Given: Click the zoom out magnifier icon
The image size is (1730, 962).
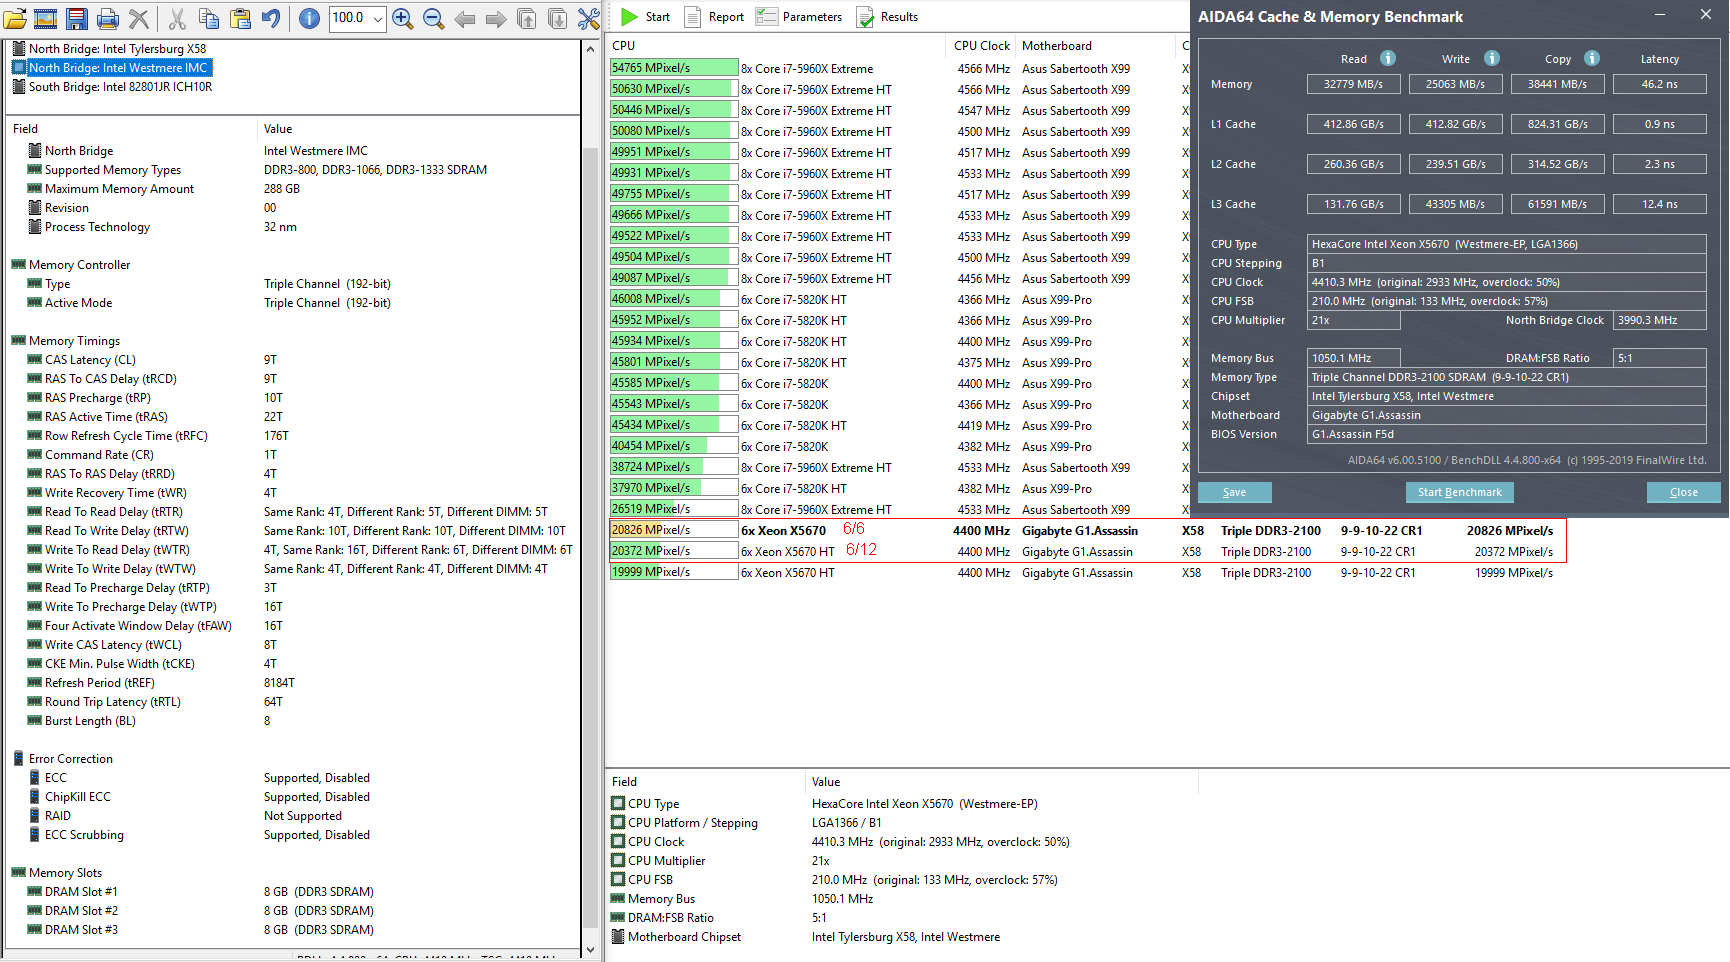Looking at the screenshot, I should click(434, 18).
